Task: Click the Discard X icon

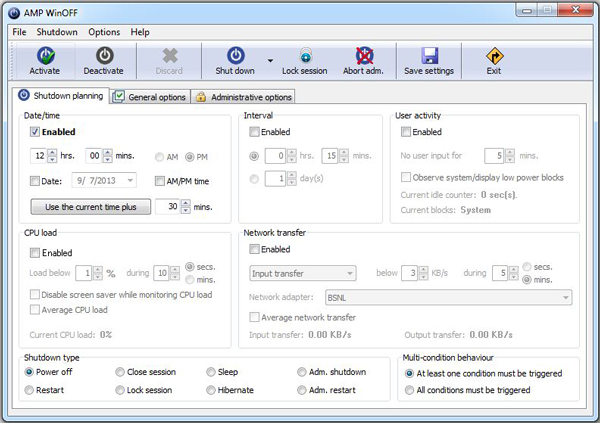Action: point(170,56)
